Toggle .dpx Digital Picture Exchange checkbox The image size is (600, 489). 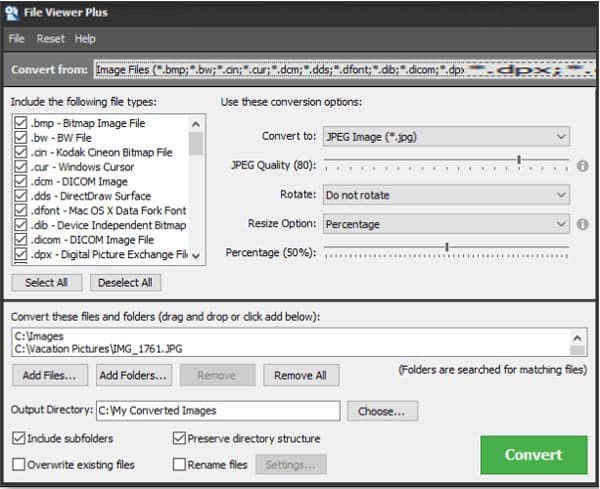tap(21, 254)
